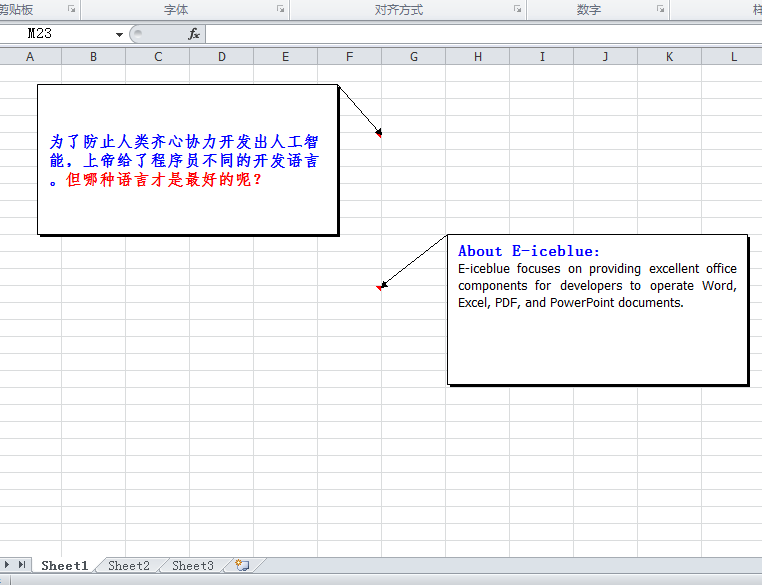The image size is (762, 585).
Task: Click the 数字 ribbon group label
Action: 589,10
